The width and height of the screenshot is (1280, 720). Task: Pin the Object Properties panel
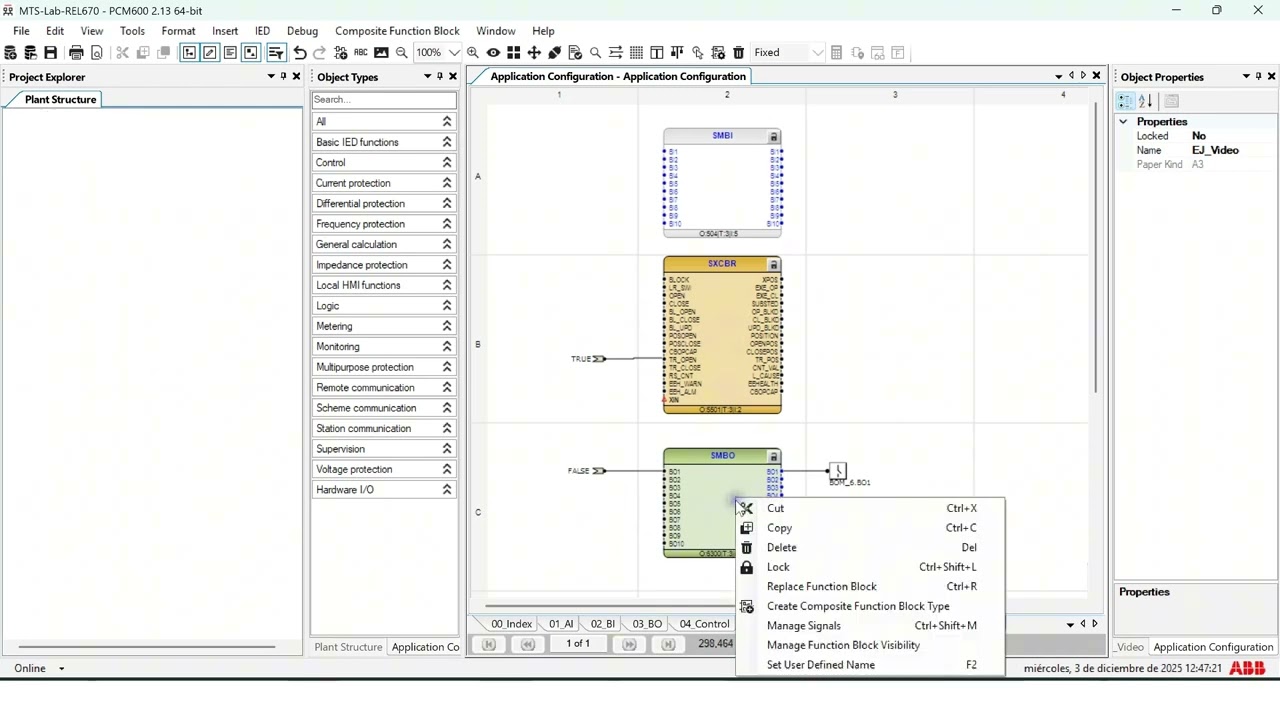point(1259,77)
